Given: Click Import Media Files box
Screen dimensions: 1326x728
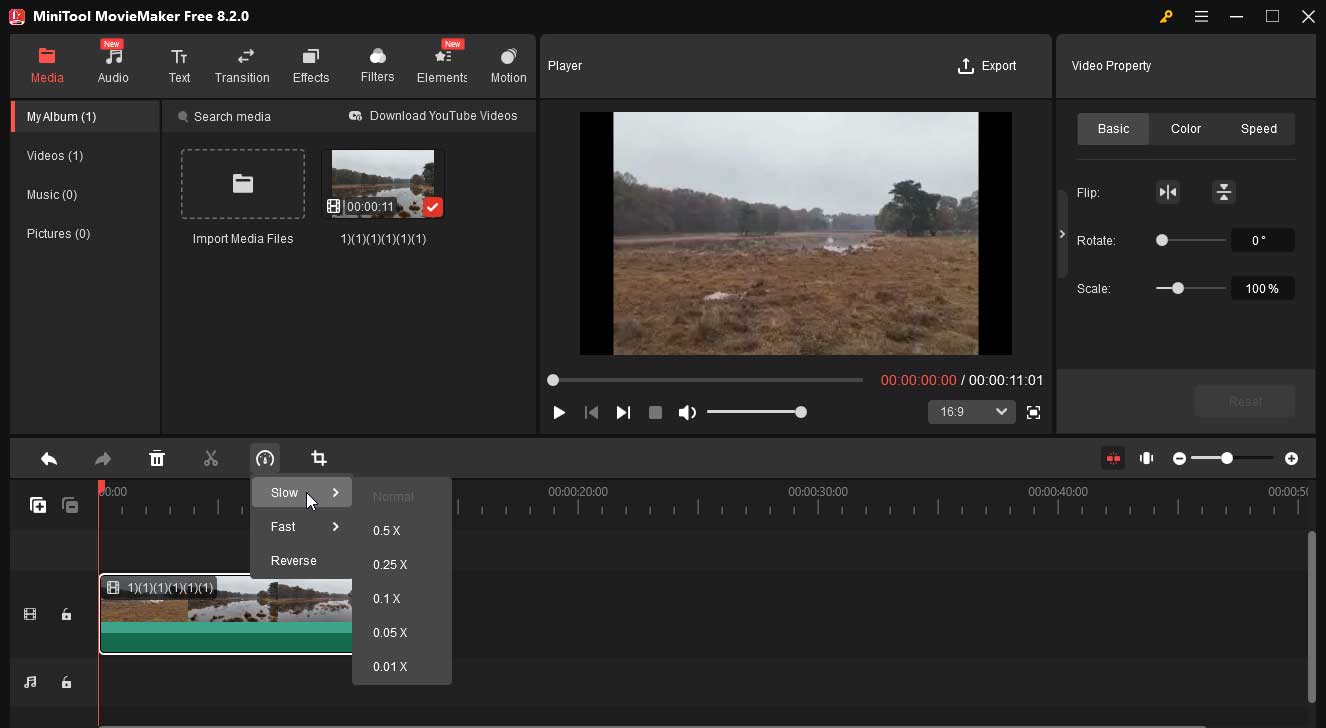Looking at the screenshot, I should [243, 184].
